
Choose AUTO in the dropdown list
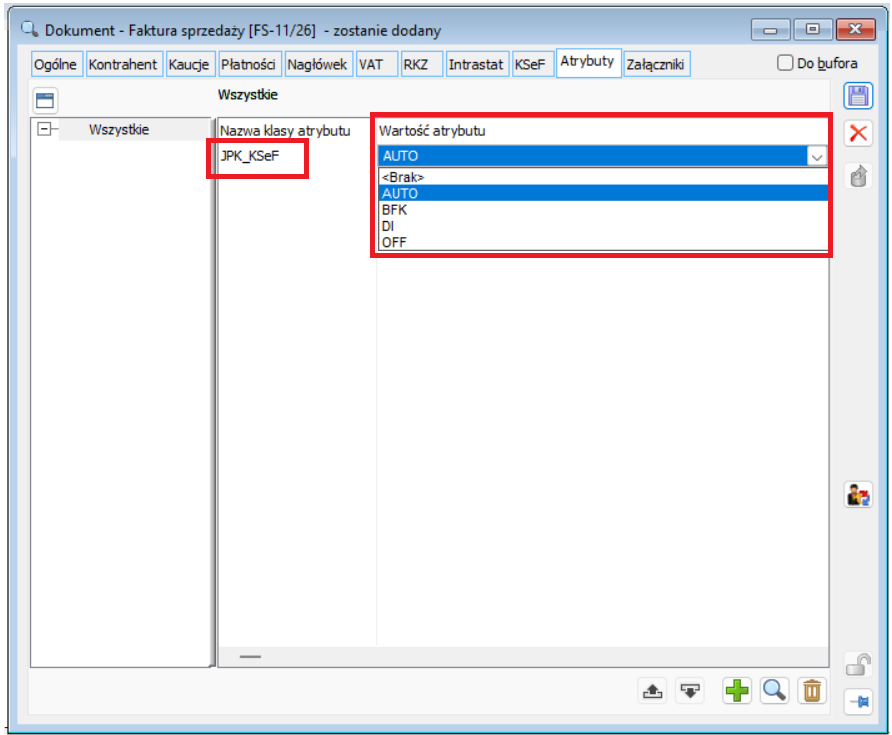[x=603, y=193]
